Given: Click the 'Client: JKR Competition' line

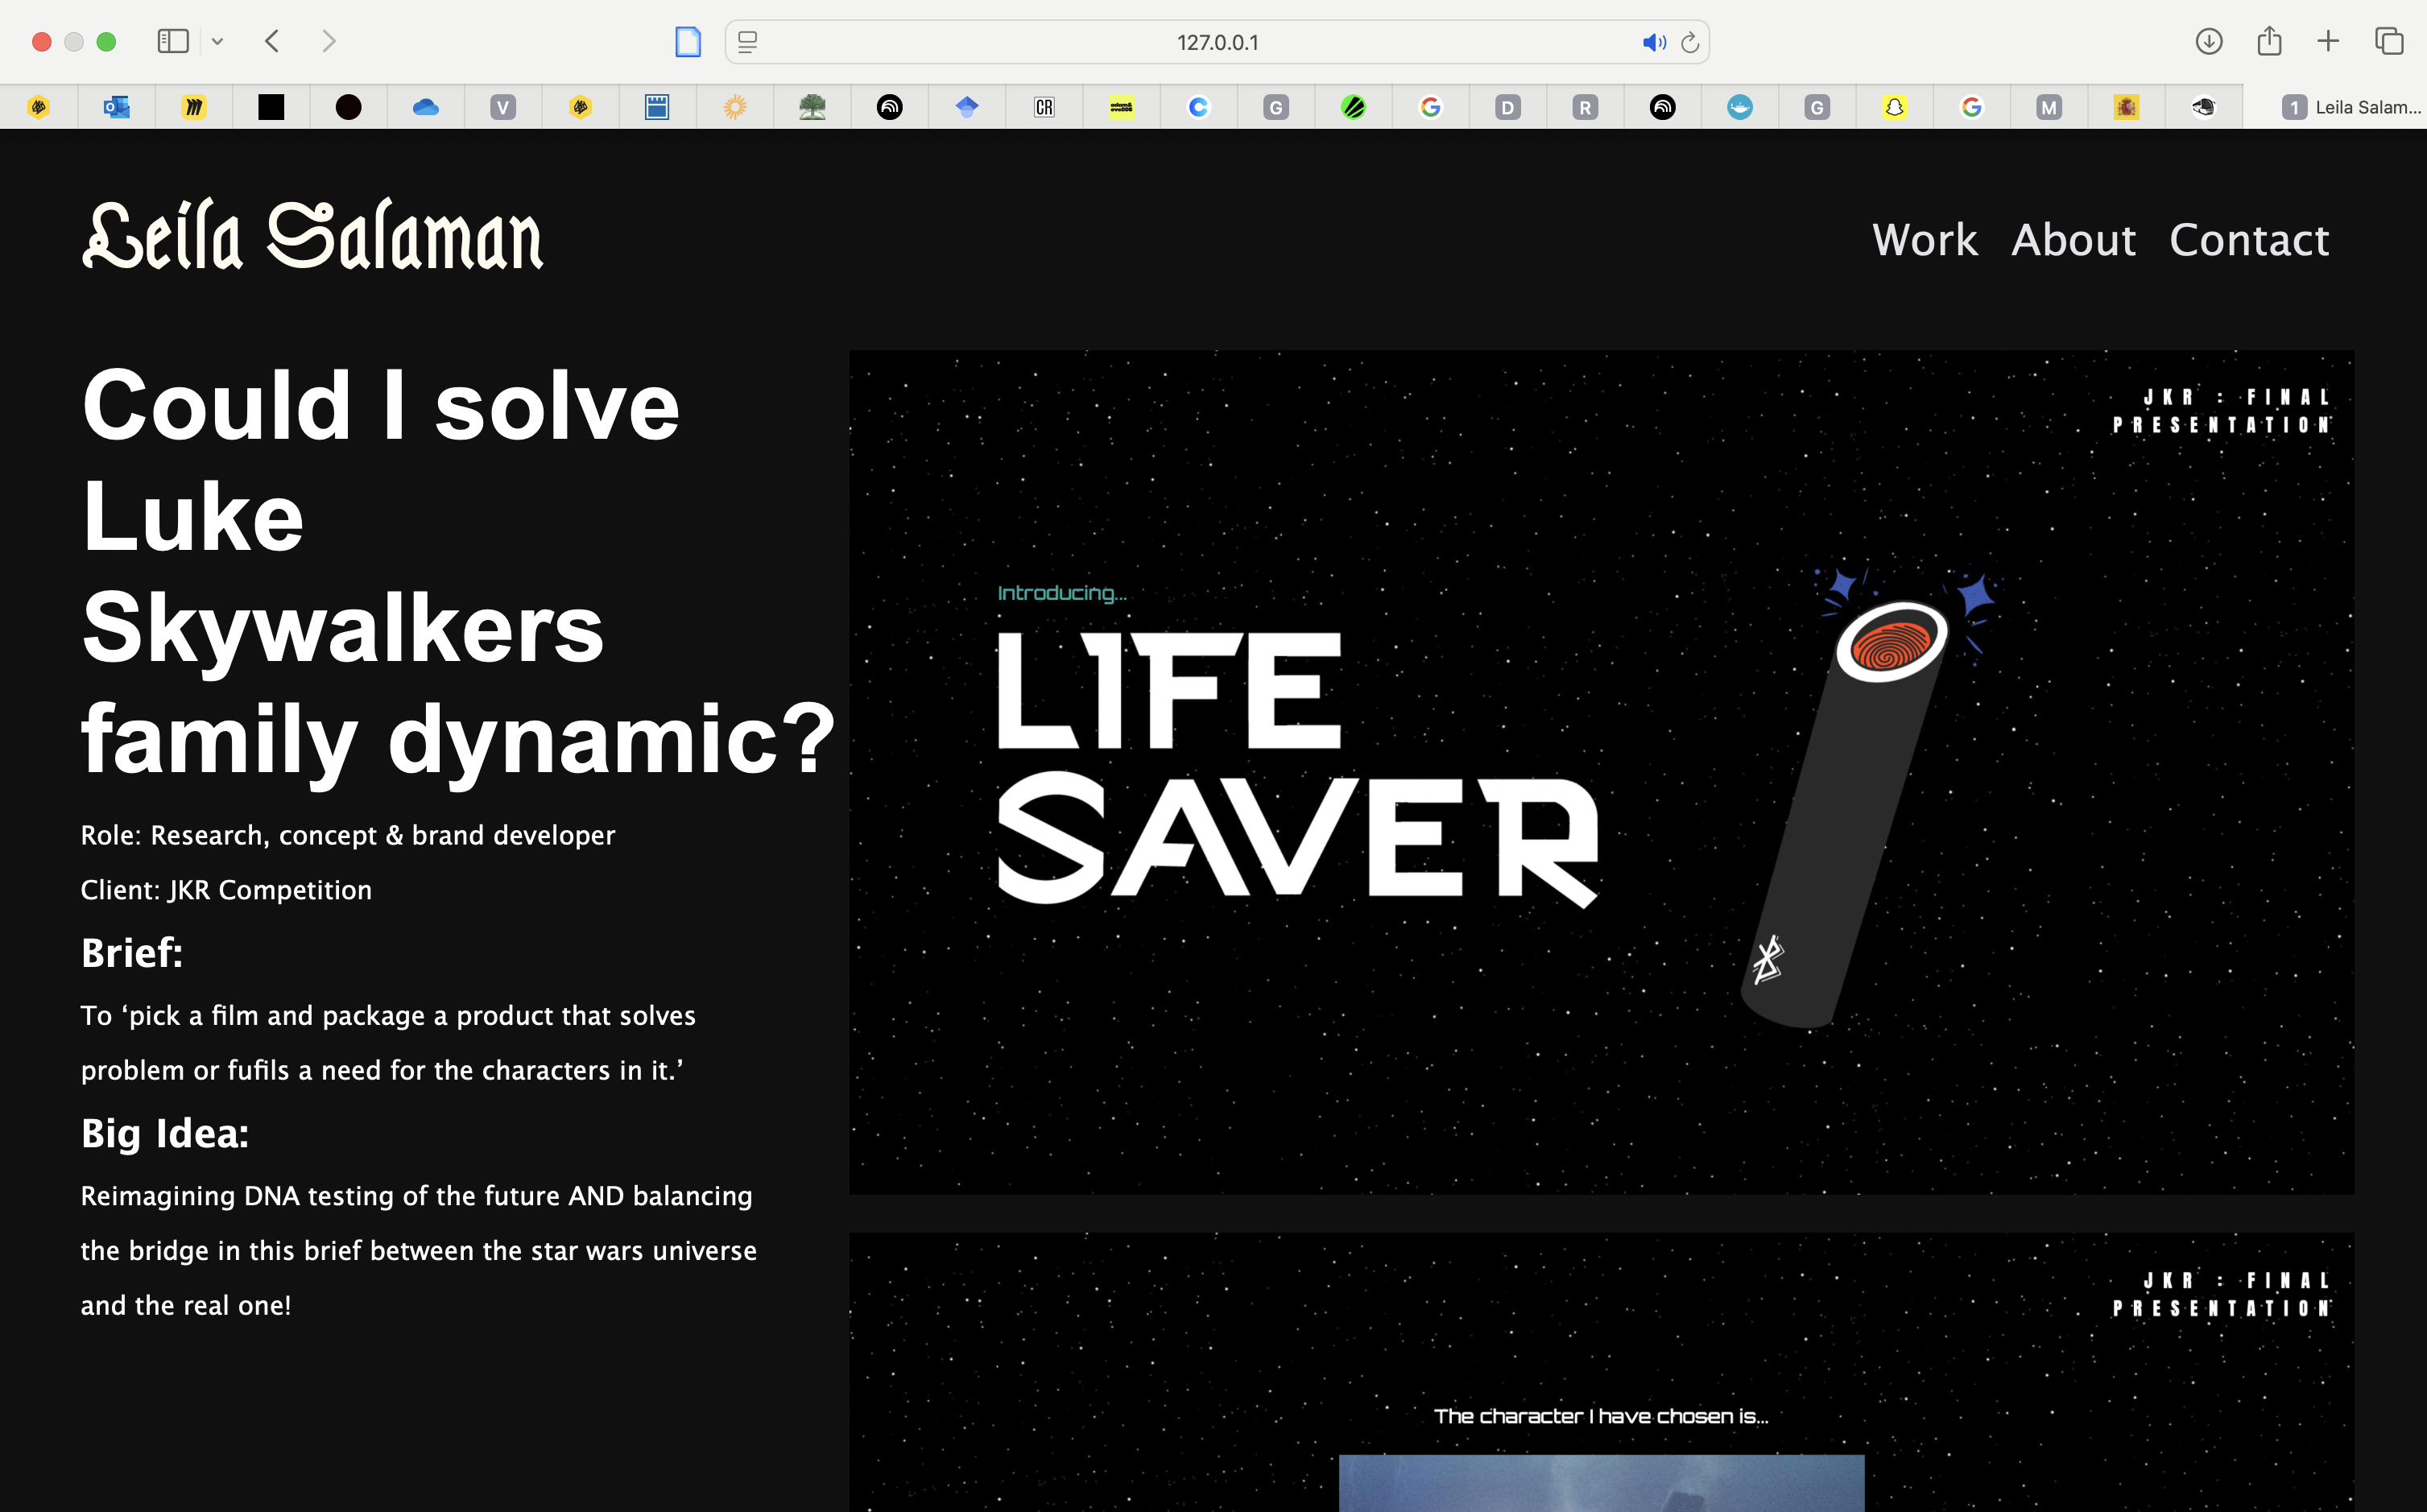Looking at the screenshot, I should (226, 890).
